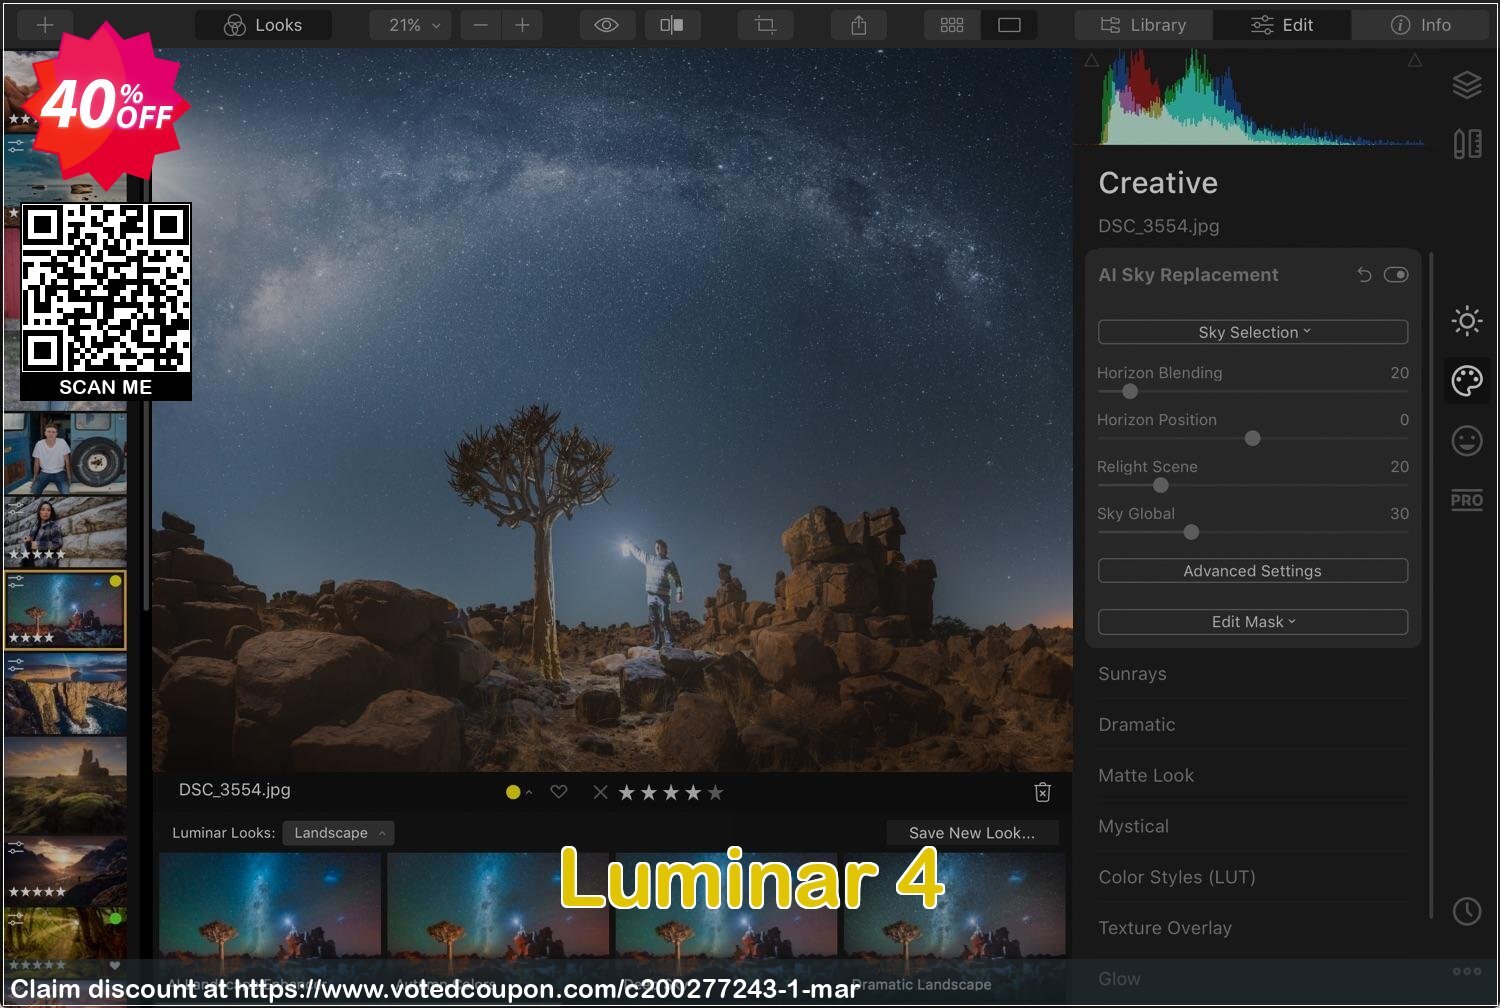The height and width of the screenshot is (1008, 1500).
Task: Open the Canvas tools icon
Action: (x=1467, y=144)
